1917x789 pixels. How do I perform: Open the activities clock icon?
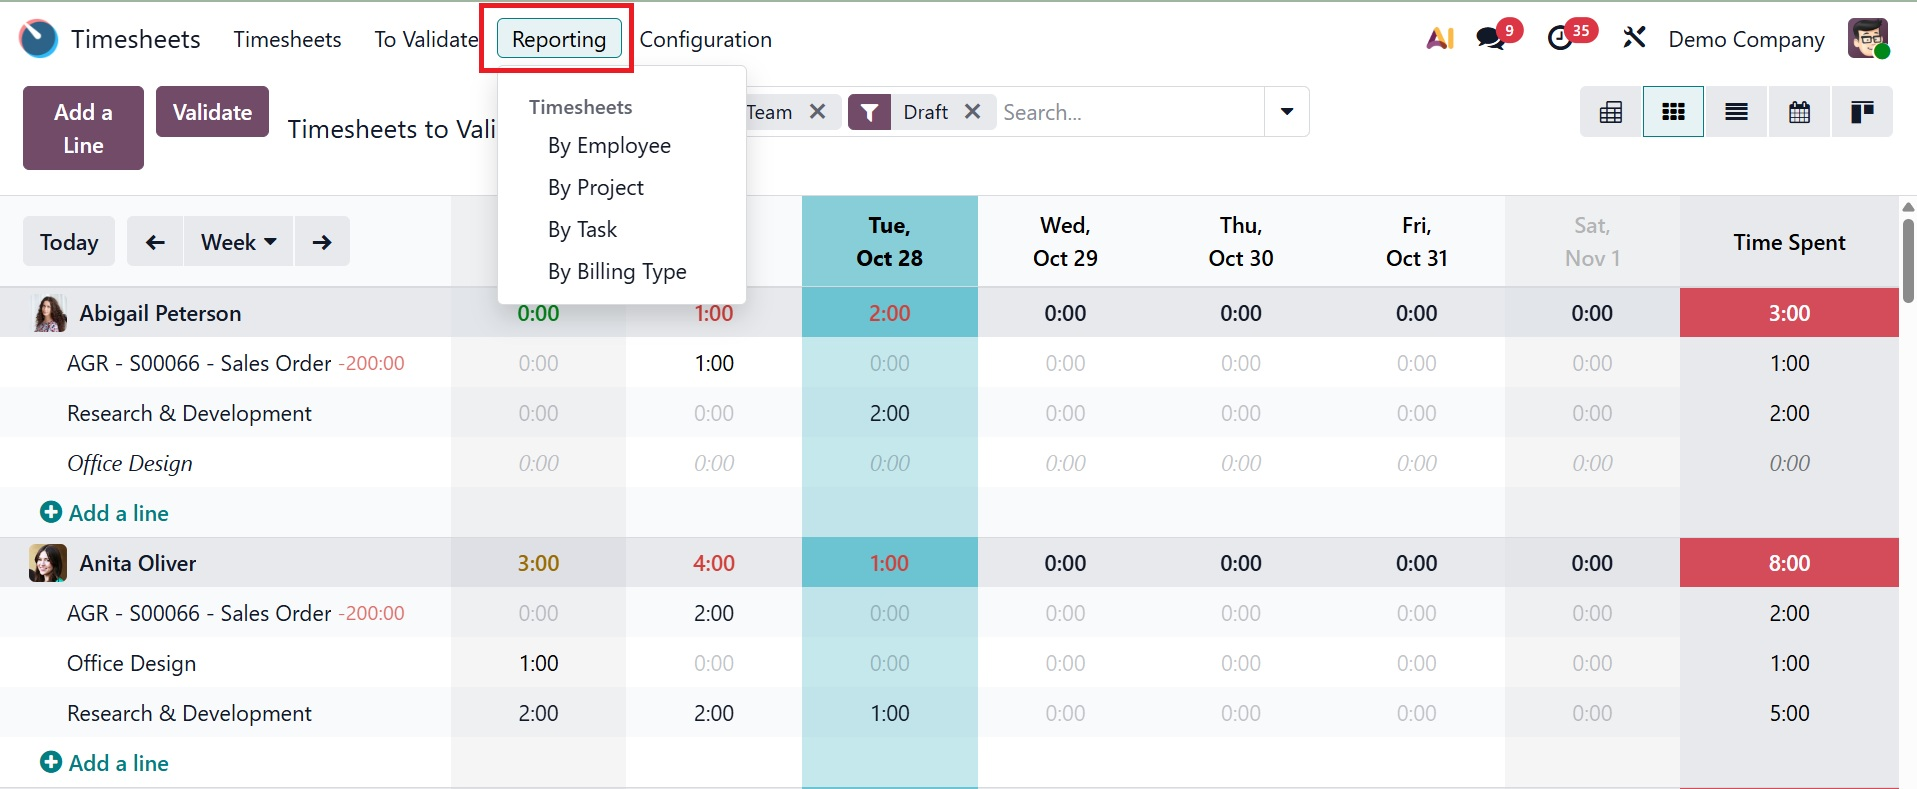(1560, 39)
